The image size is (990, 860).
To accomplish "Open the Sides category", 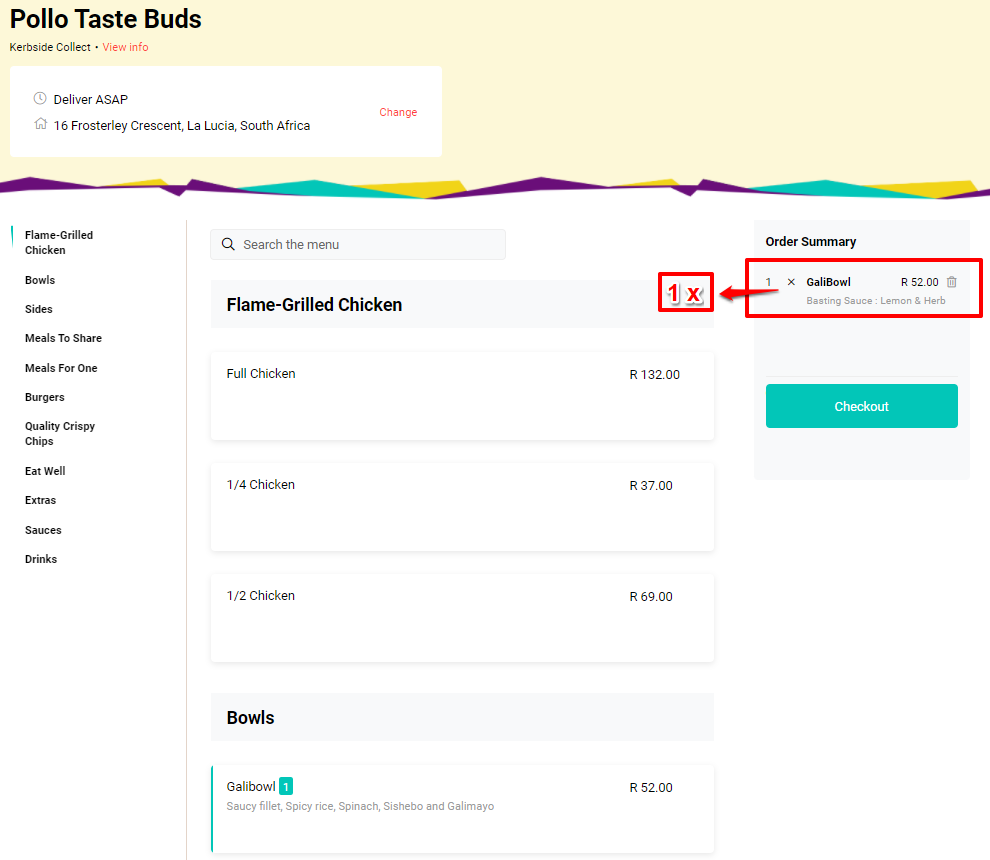I will [39, 309].
